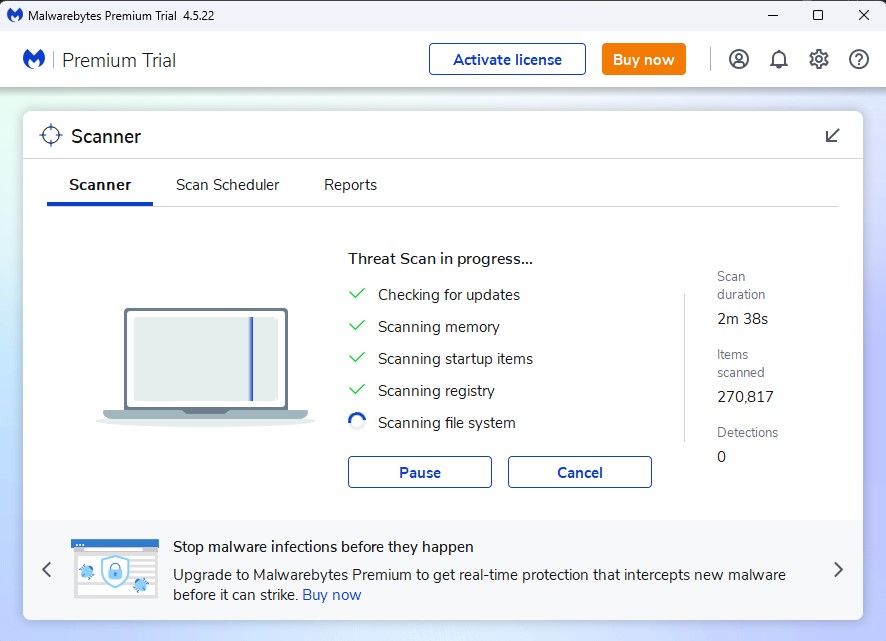Viewport: 886px width, 641px height.
Task: Collapse the Scanner panel with arrow icon
Action: pos(832,136)
